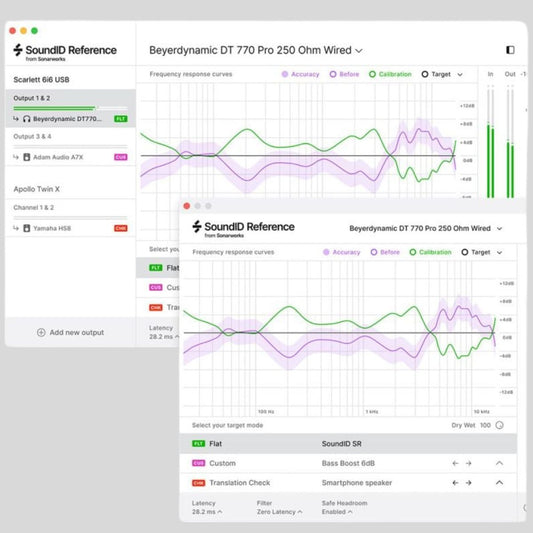Screen dimensions: 533x533
Task: Click routing arrow icon before Yamaha HS8
Action: point(16,228)
